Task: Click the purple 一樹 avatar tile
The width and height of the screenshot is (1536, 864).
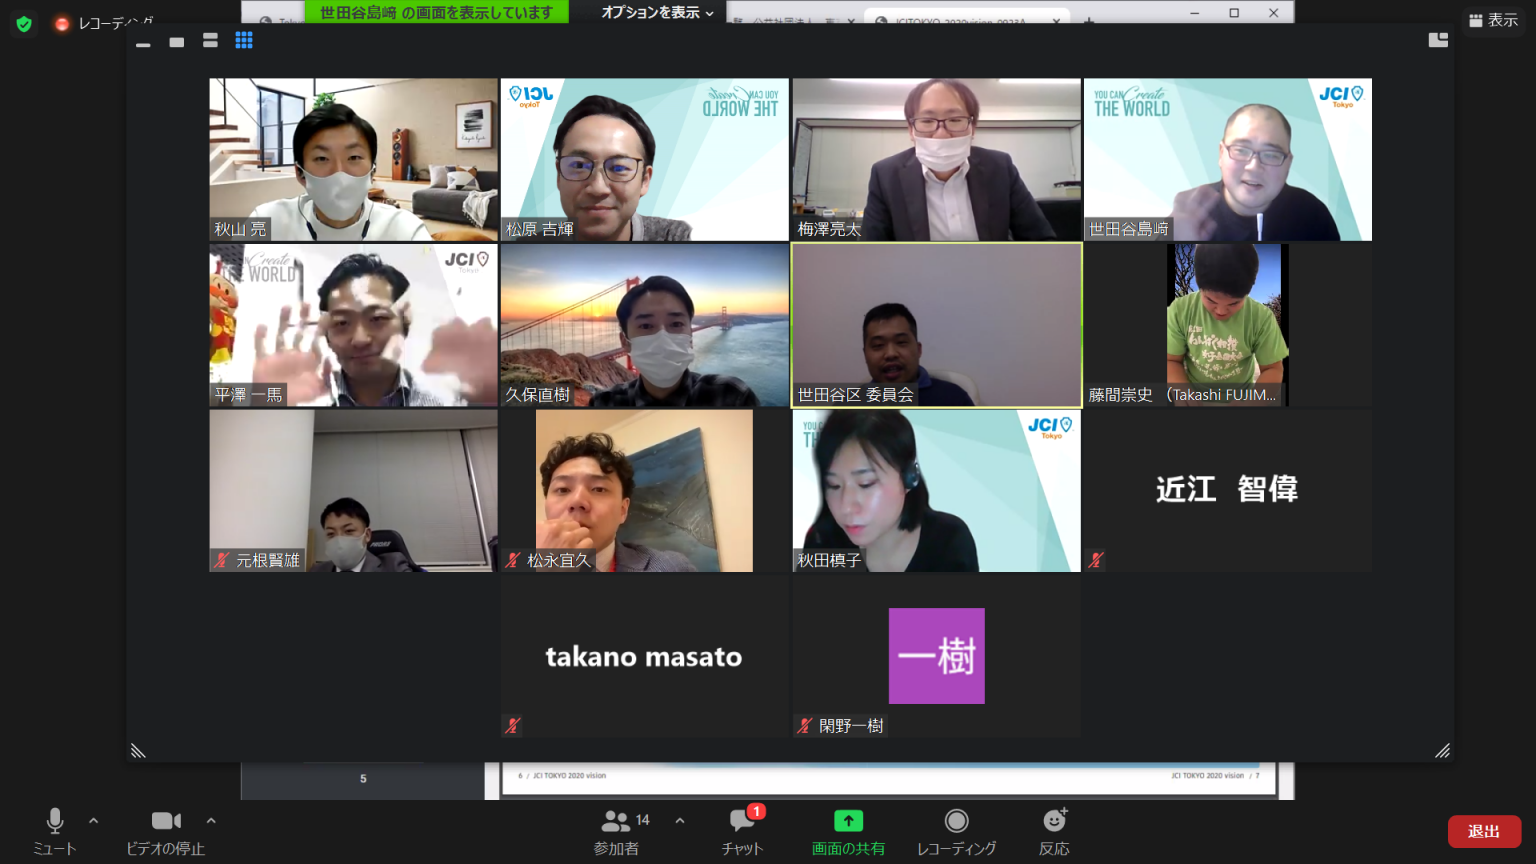Action: coord(937,656)
